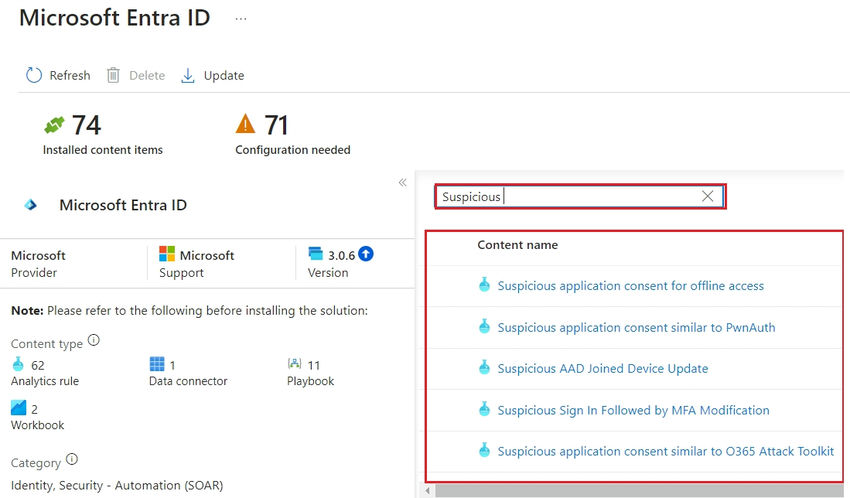Open Suspicious application consent for offline access

[x=630, y=286]
